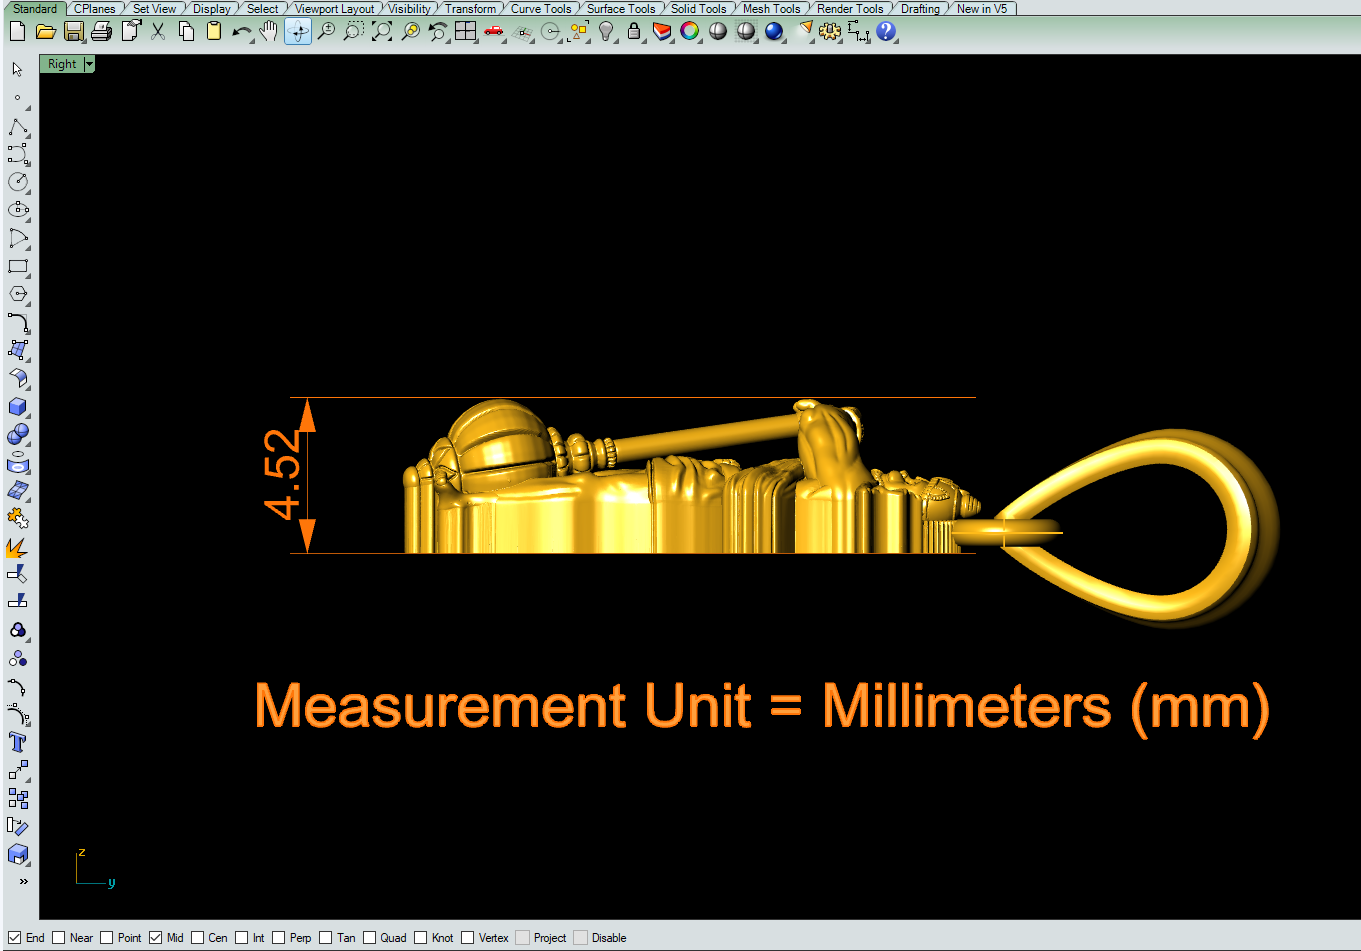This screenshot has height=951, width=1361.
Task: Open the Mesh Tools tab
Action: [771, 8]
